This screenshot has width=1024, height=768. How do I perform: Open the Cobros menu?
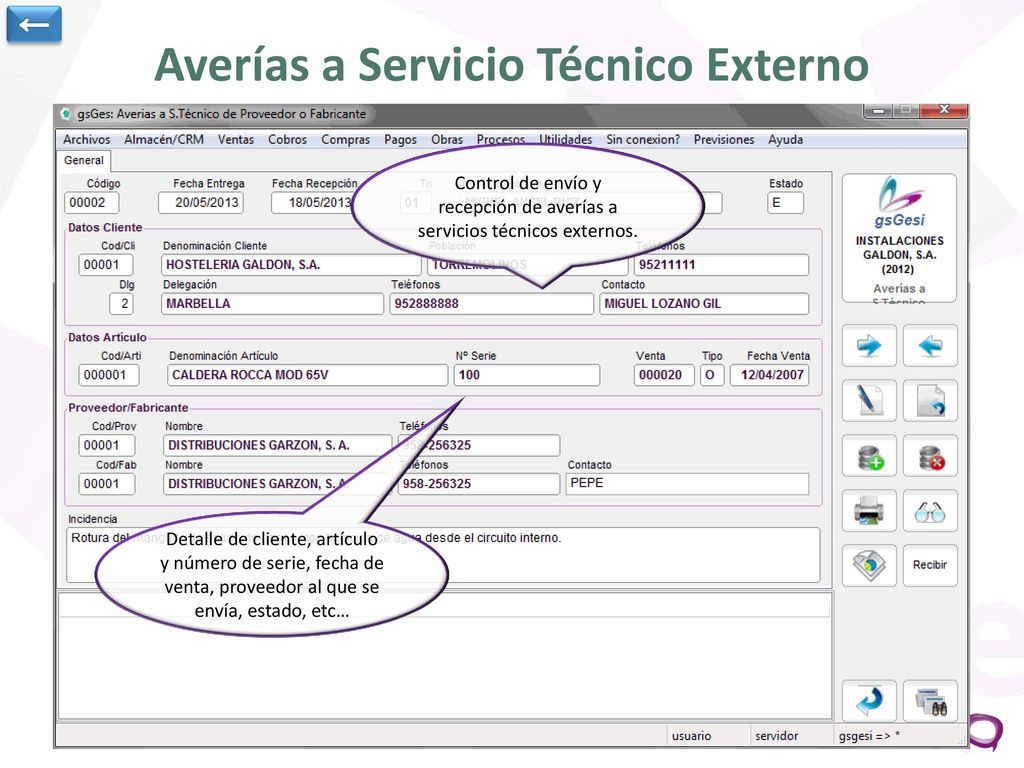[x=287, y=139]
